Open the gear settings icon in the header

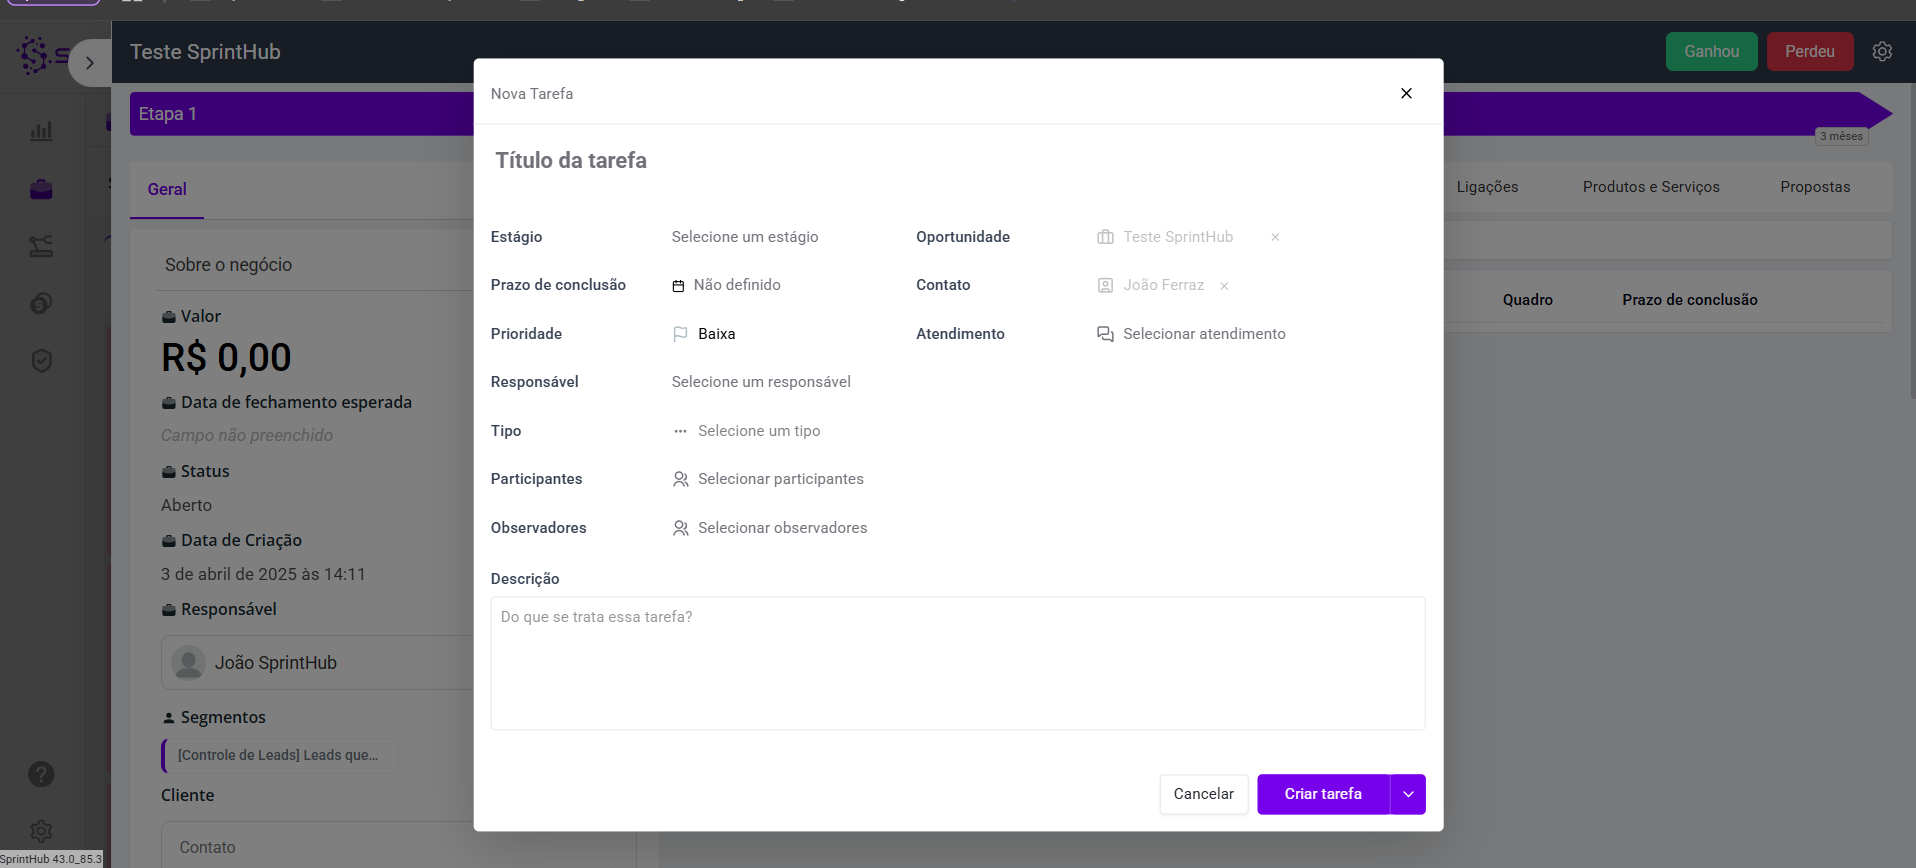[x=1882, y=52]
